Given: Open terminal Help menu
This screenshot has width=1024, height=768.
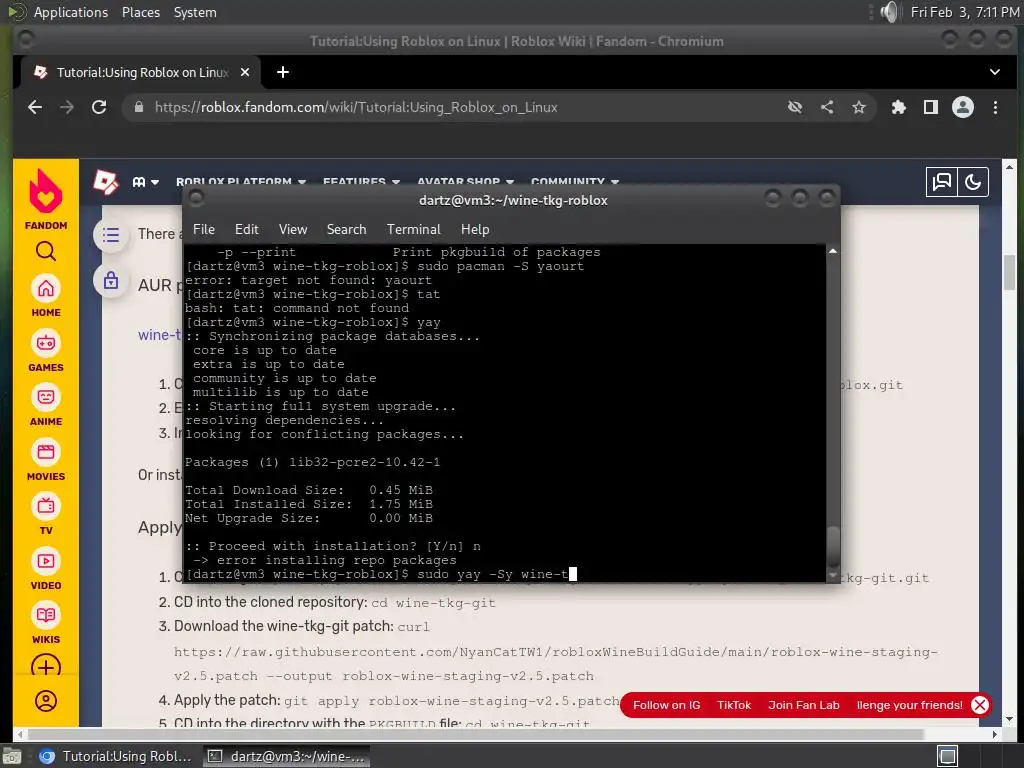Looking at the screenshot, I should (x=475, y=229).
